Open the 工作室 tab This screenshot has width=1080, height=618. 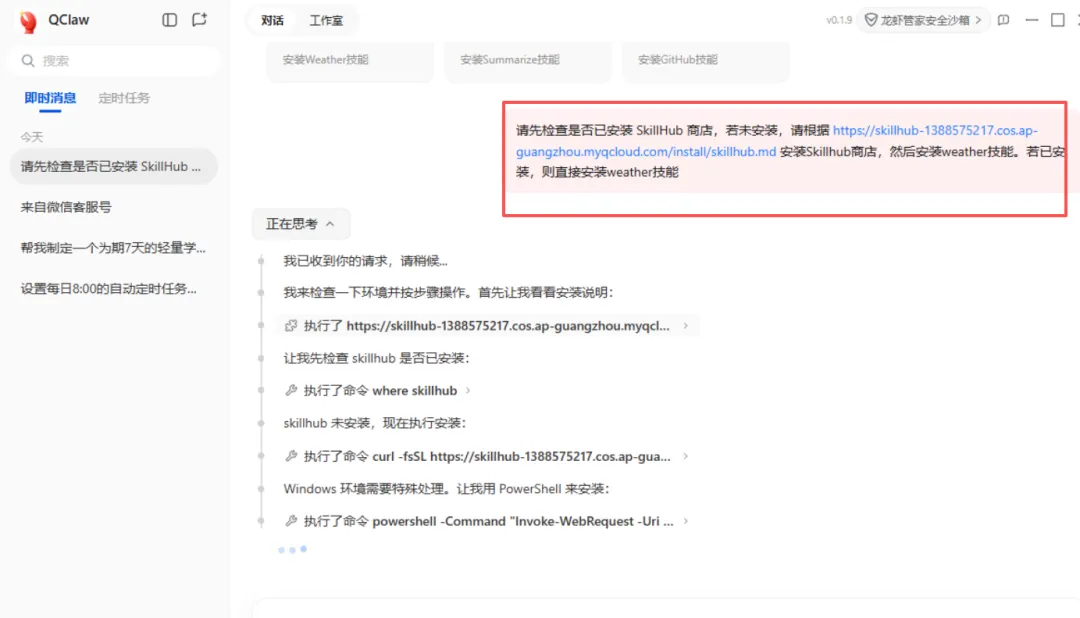326,21
